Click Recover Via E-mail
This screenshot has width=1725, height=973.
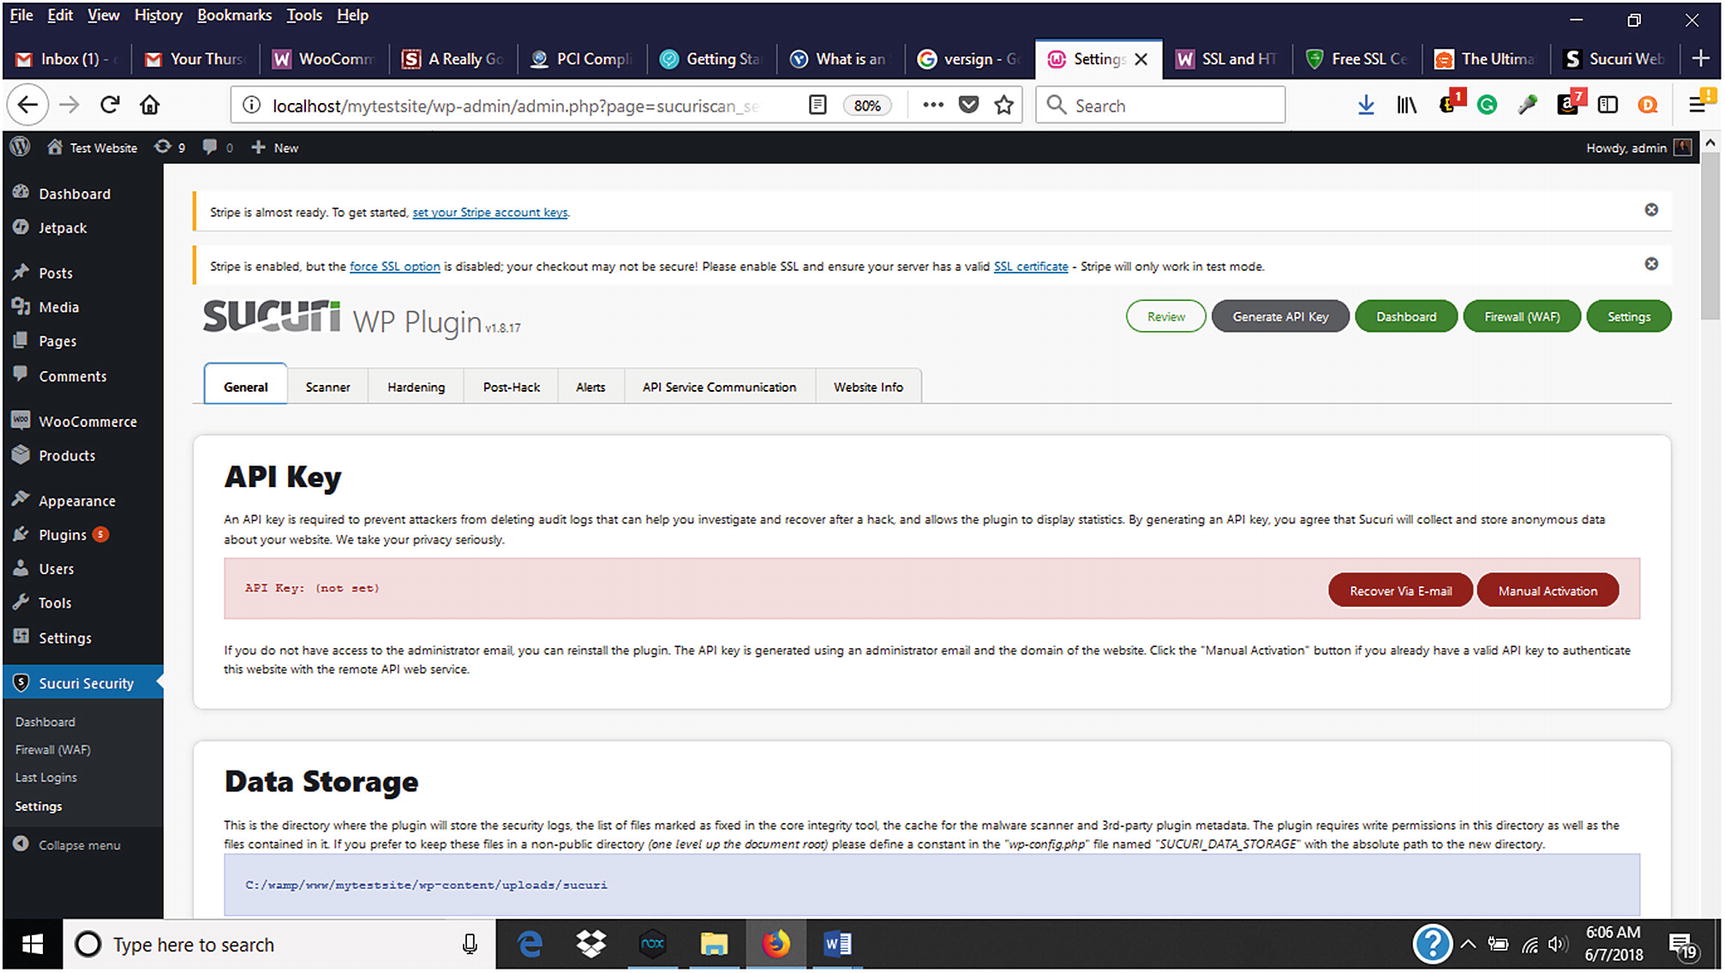pyautogui.click(x=1400, y=590)
